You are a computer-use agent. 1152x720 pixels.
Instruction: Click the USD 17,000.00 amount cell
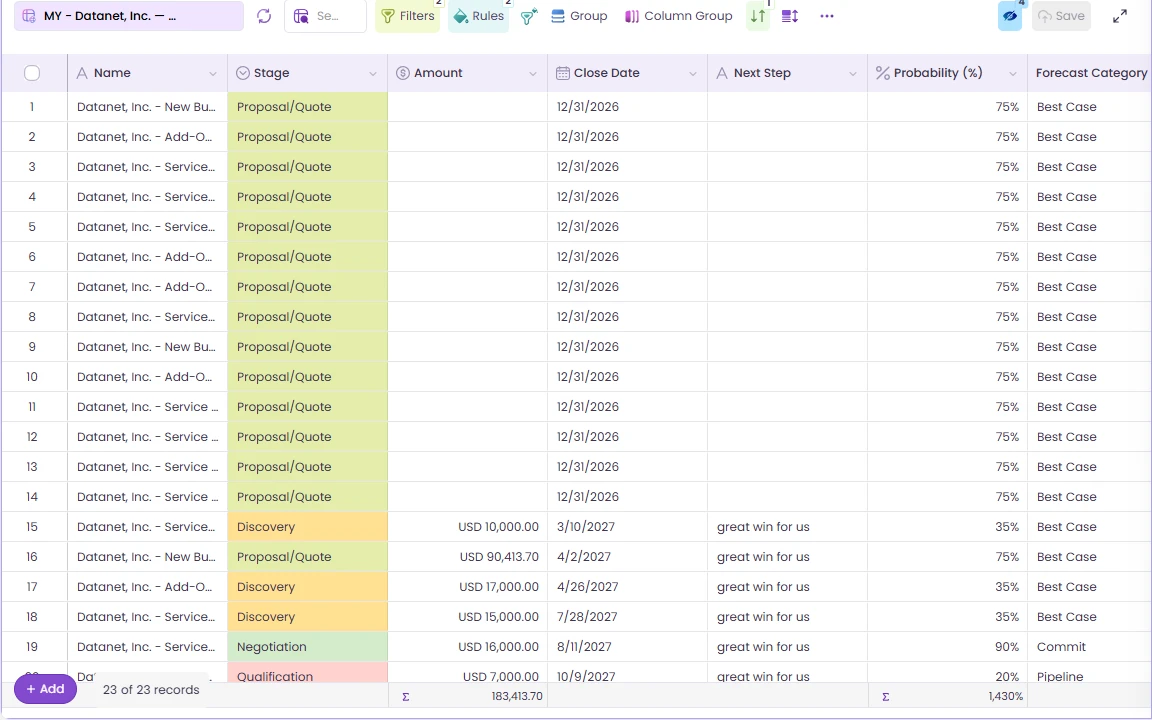coord(467,587)
